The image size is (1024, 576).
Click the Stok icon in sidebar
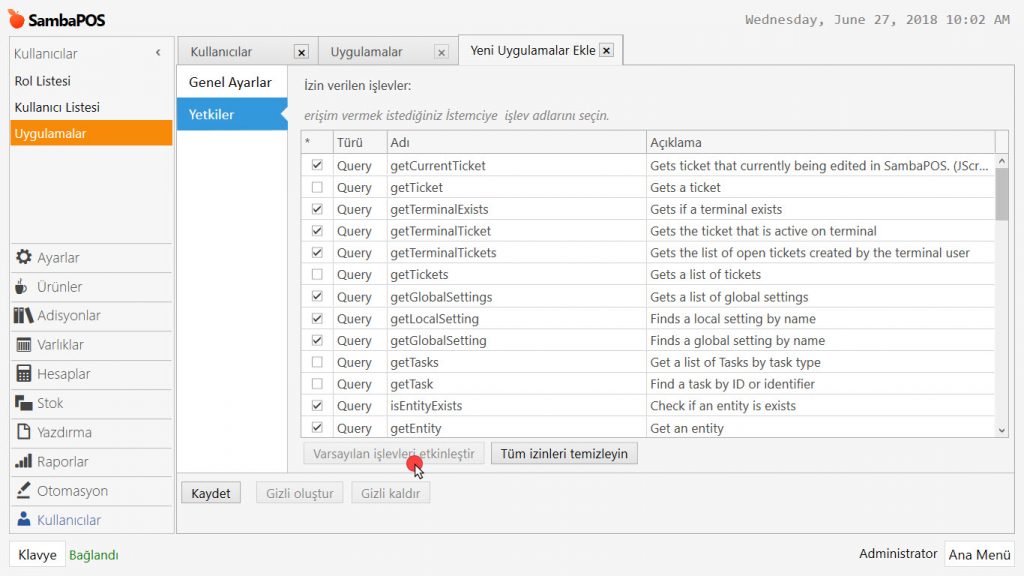pos(23,403)
